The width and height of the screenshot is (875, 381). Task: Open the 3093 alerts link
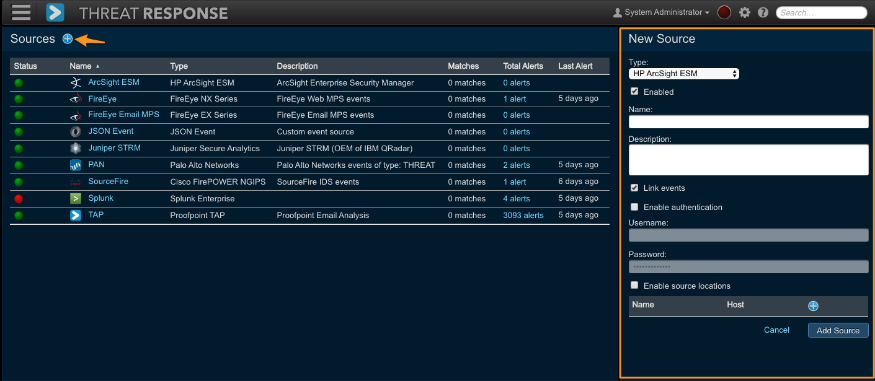tap(523, 215)
